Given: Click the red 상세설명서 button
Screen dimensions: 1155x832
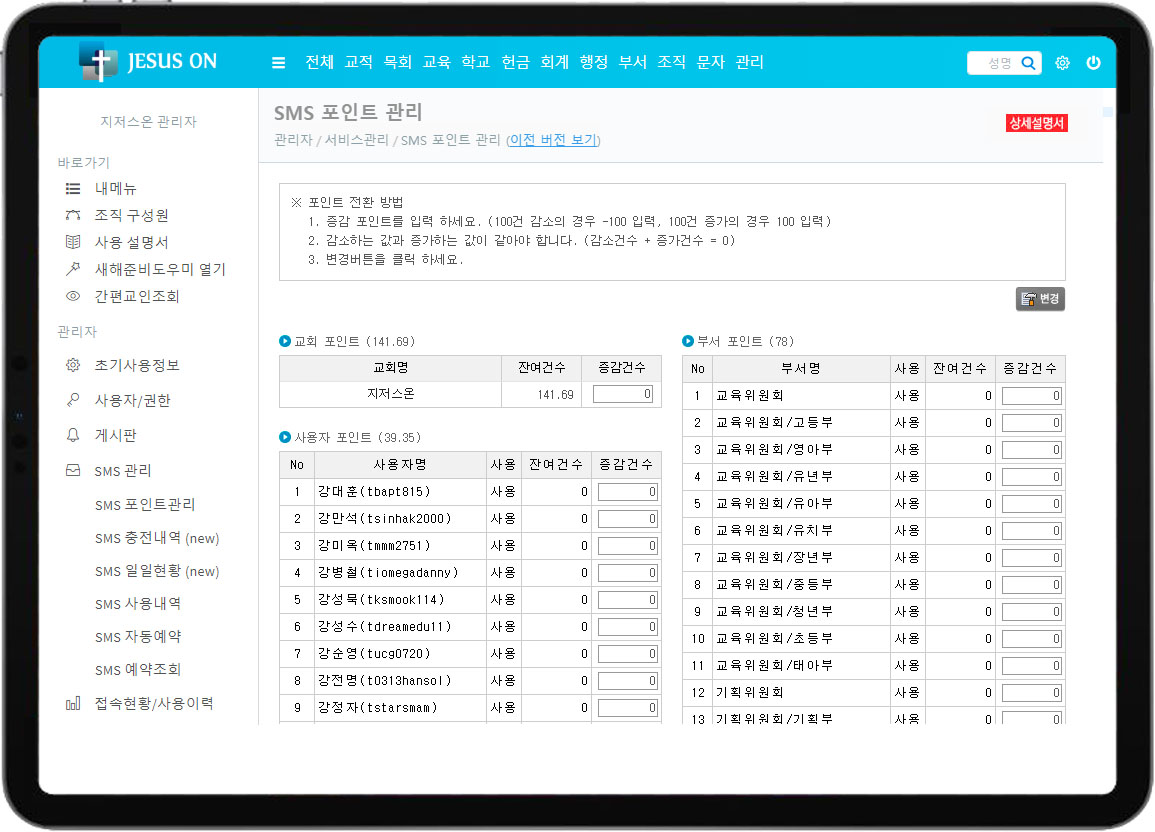Looking at the screenshot, I should (x=1037, y=123).
